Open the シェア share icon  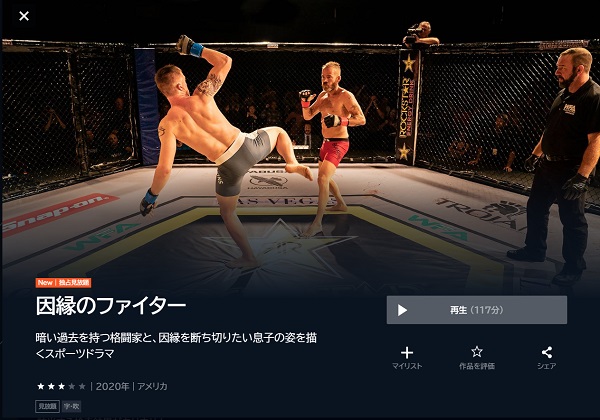(547, 352)
